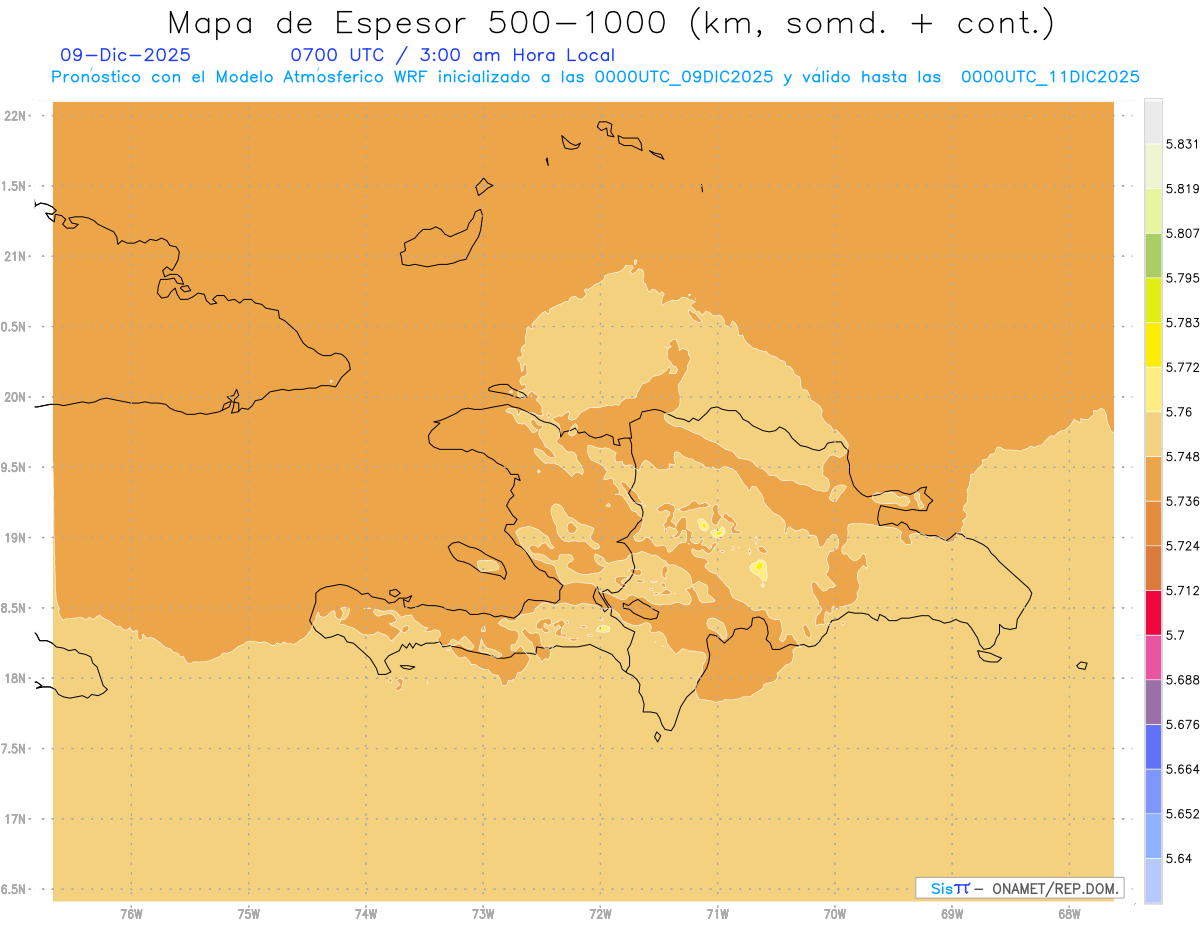Click the yellow-green swatch between 5.783 and 5.795
Screen dimensions: 1200x927
1153,300
